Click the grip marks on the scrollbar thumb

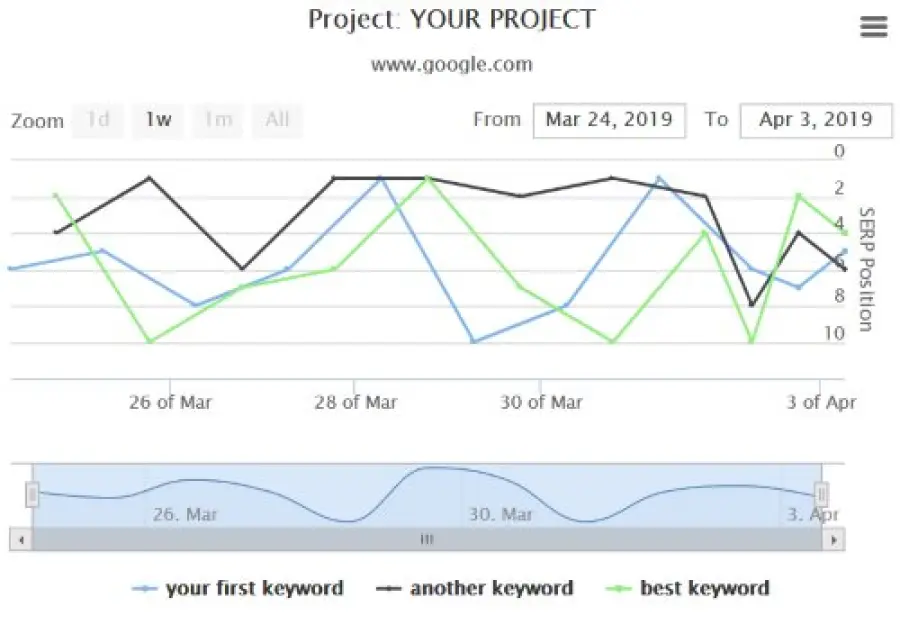tap(428, 539)
